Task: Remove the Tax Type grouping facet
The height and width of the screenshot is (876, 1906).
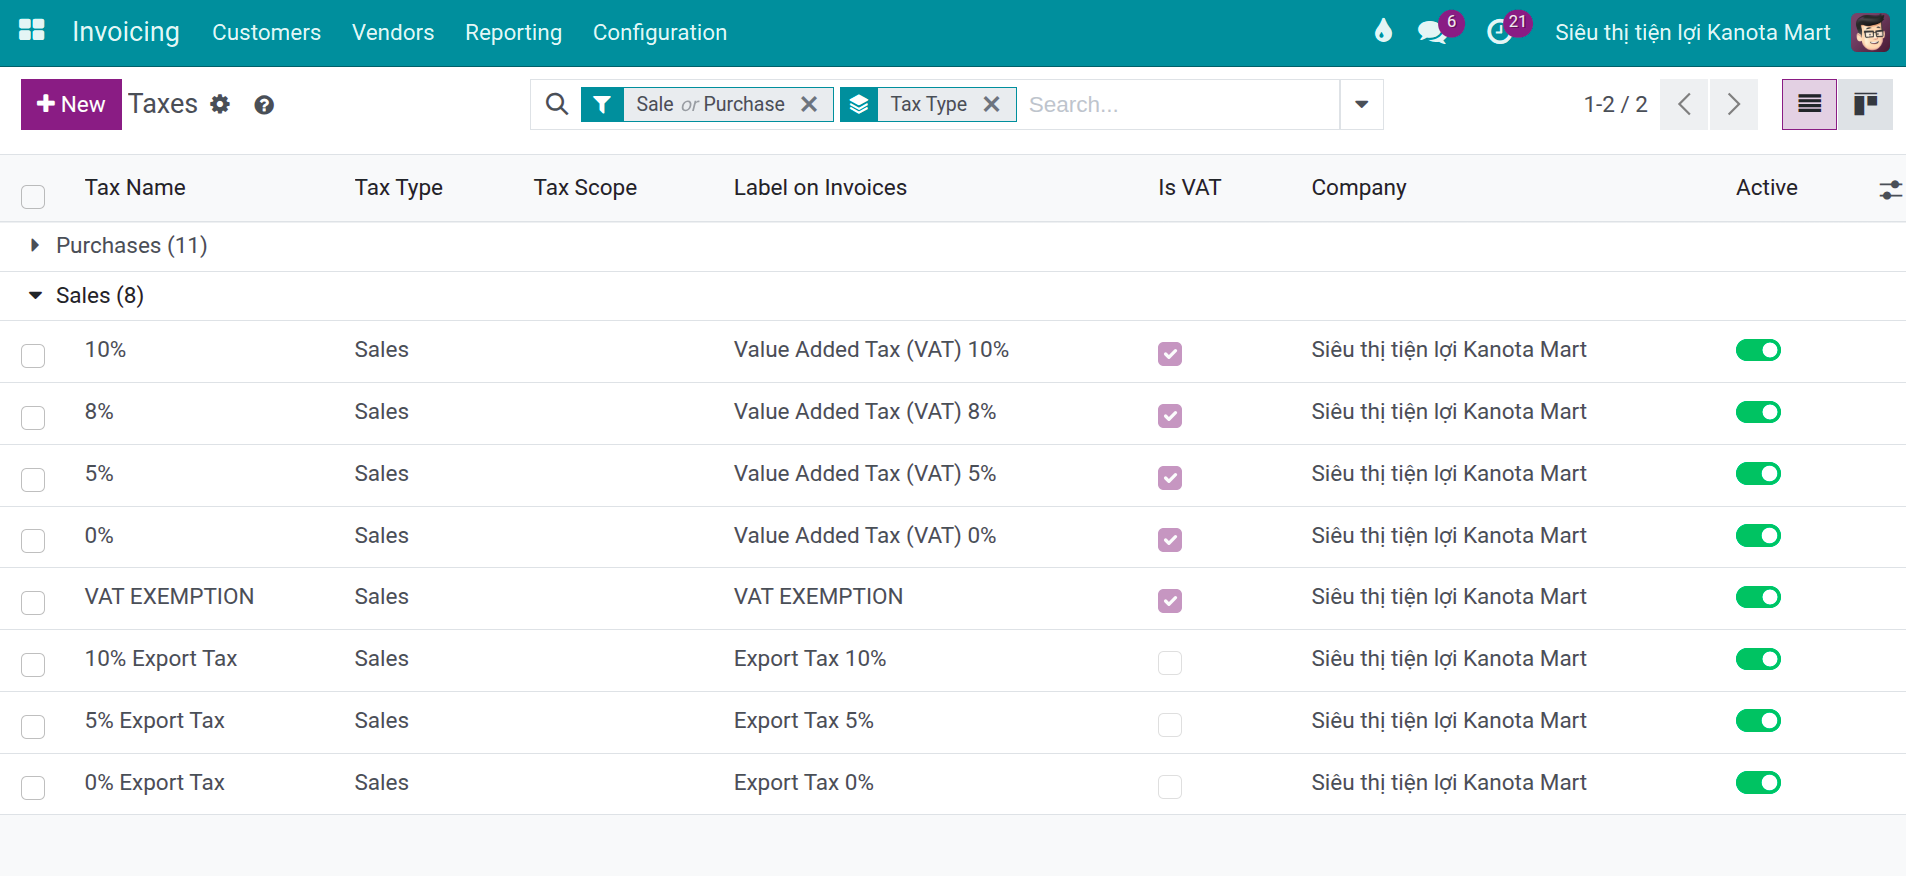Action: (x=991, y=104)
